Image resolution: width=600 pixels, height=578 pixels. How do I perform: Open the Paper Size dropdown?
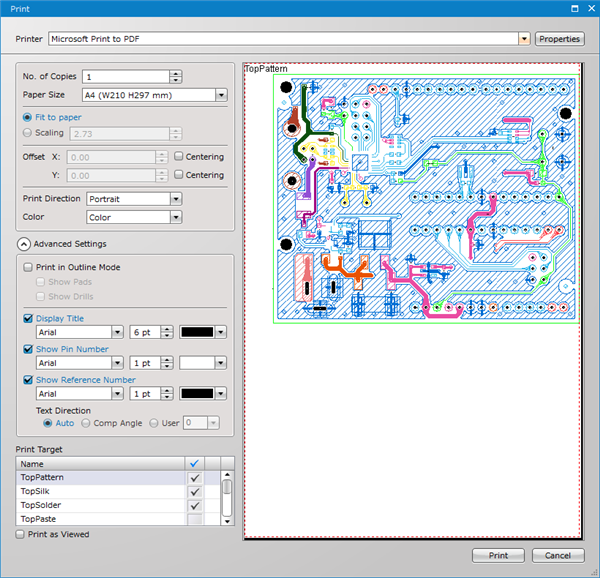pyautogui.click(x=220, y=95)
